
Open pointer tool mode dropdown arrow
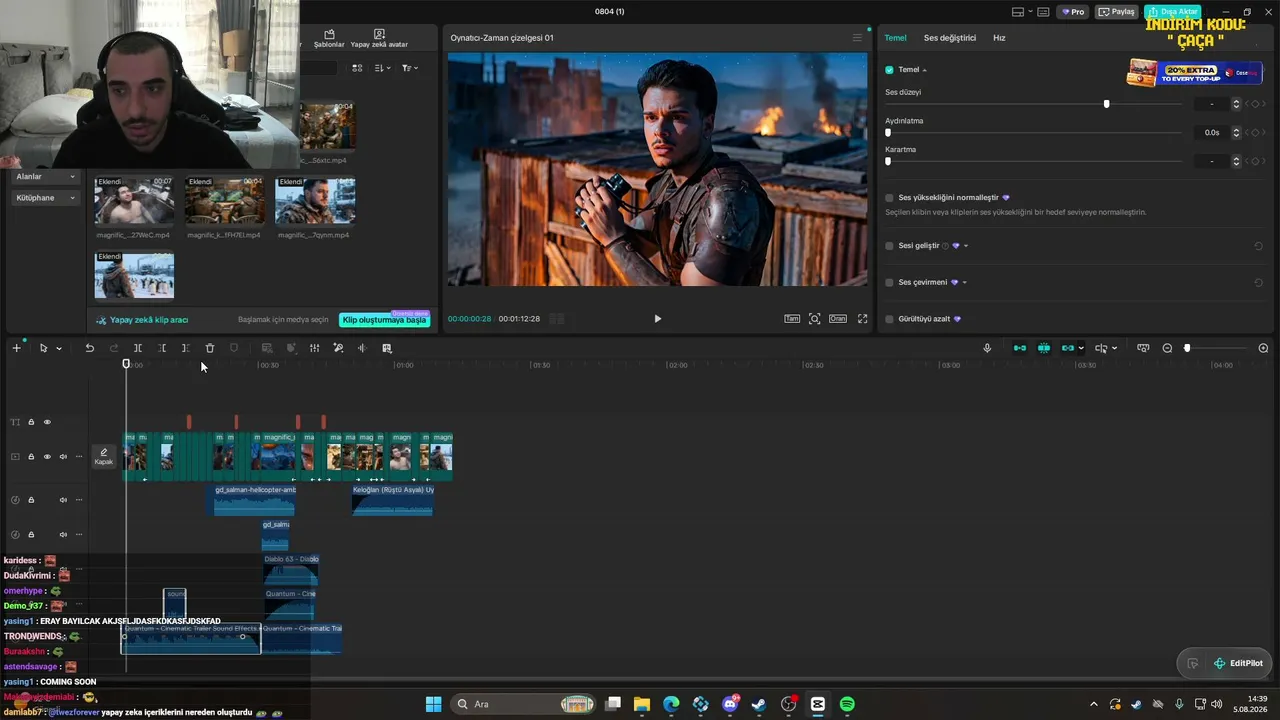(59, 349)
